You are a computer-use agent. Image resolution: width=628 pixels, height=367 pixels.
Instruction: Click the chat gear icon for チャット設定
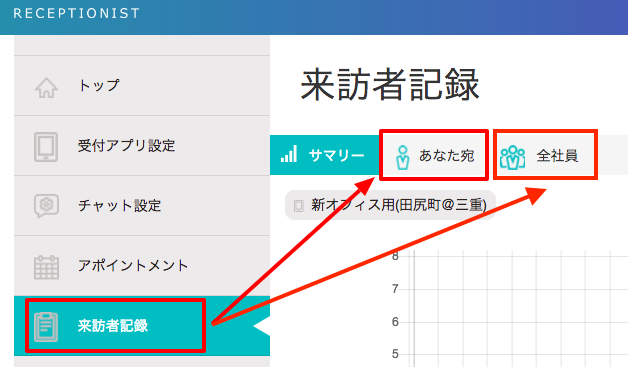[x=46, y=206]
